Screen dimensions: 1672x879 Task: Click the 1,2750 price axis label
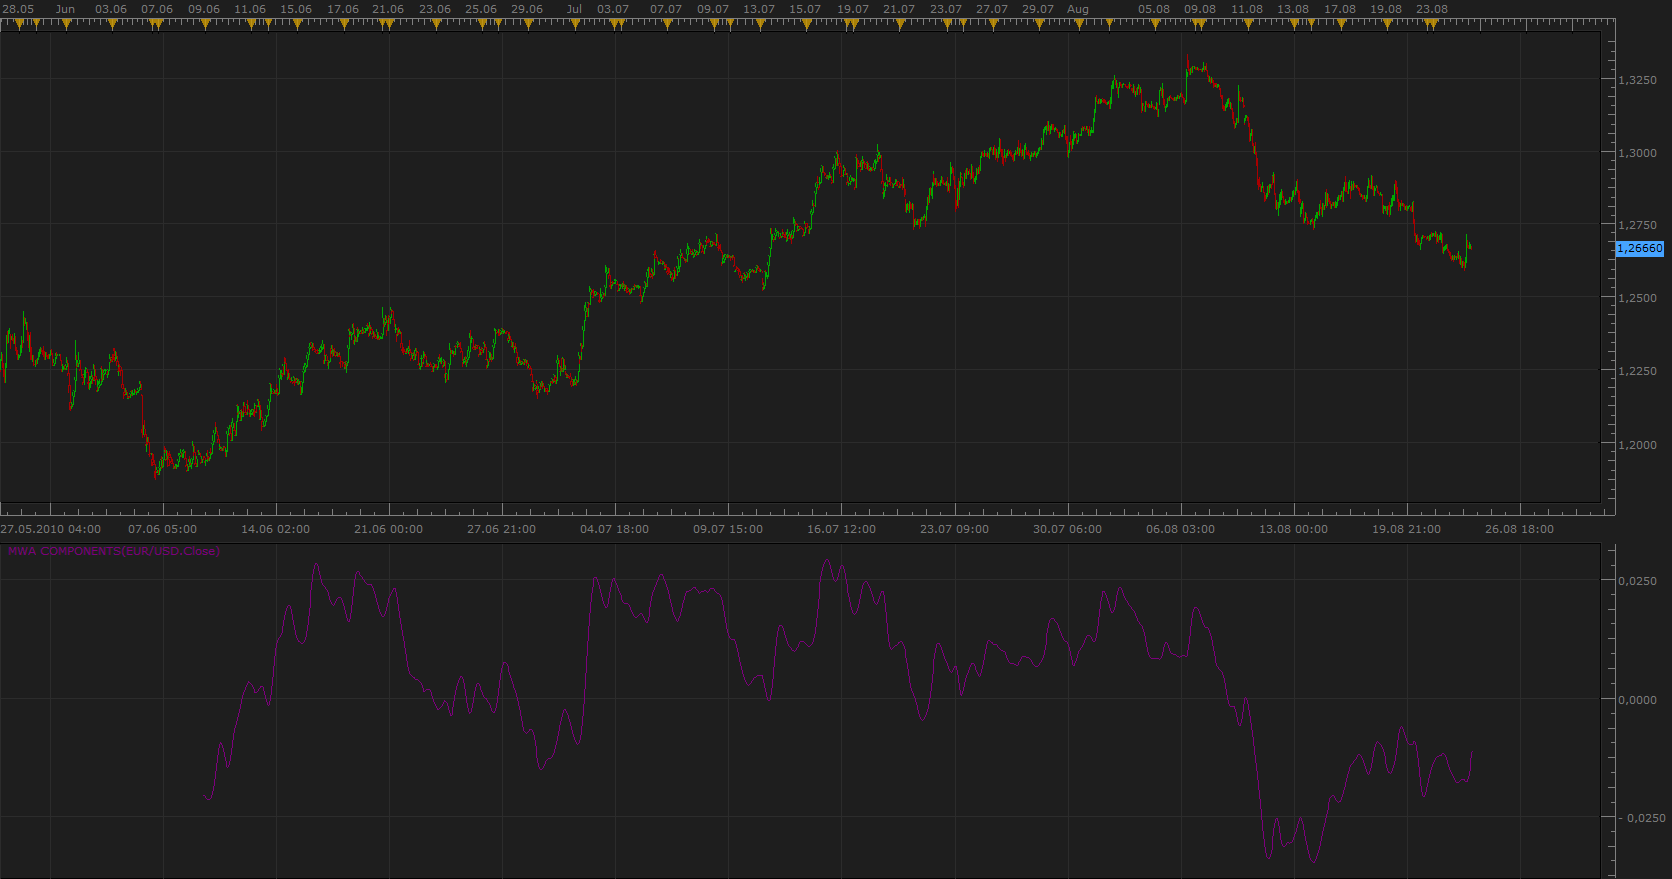pos(1638,226)
